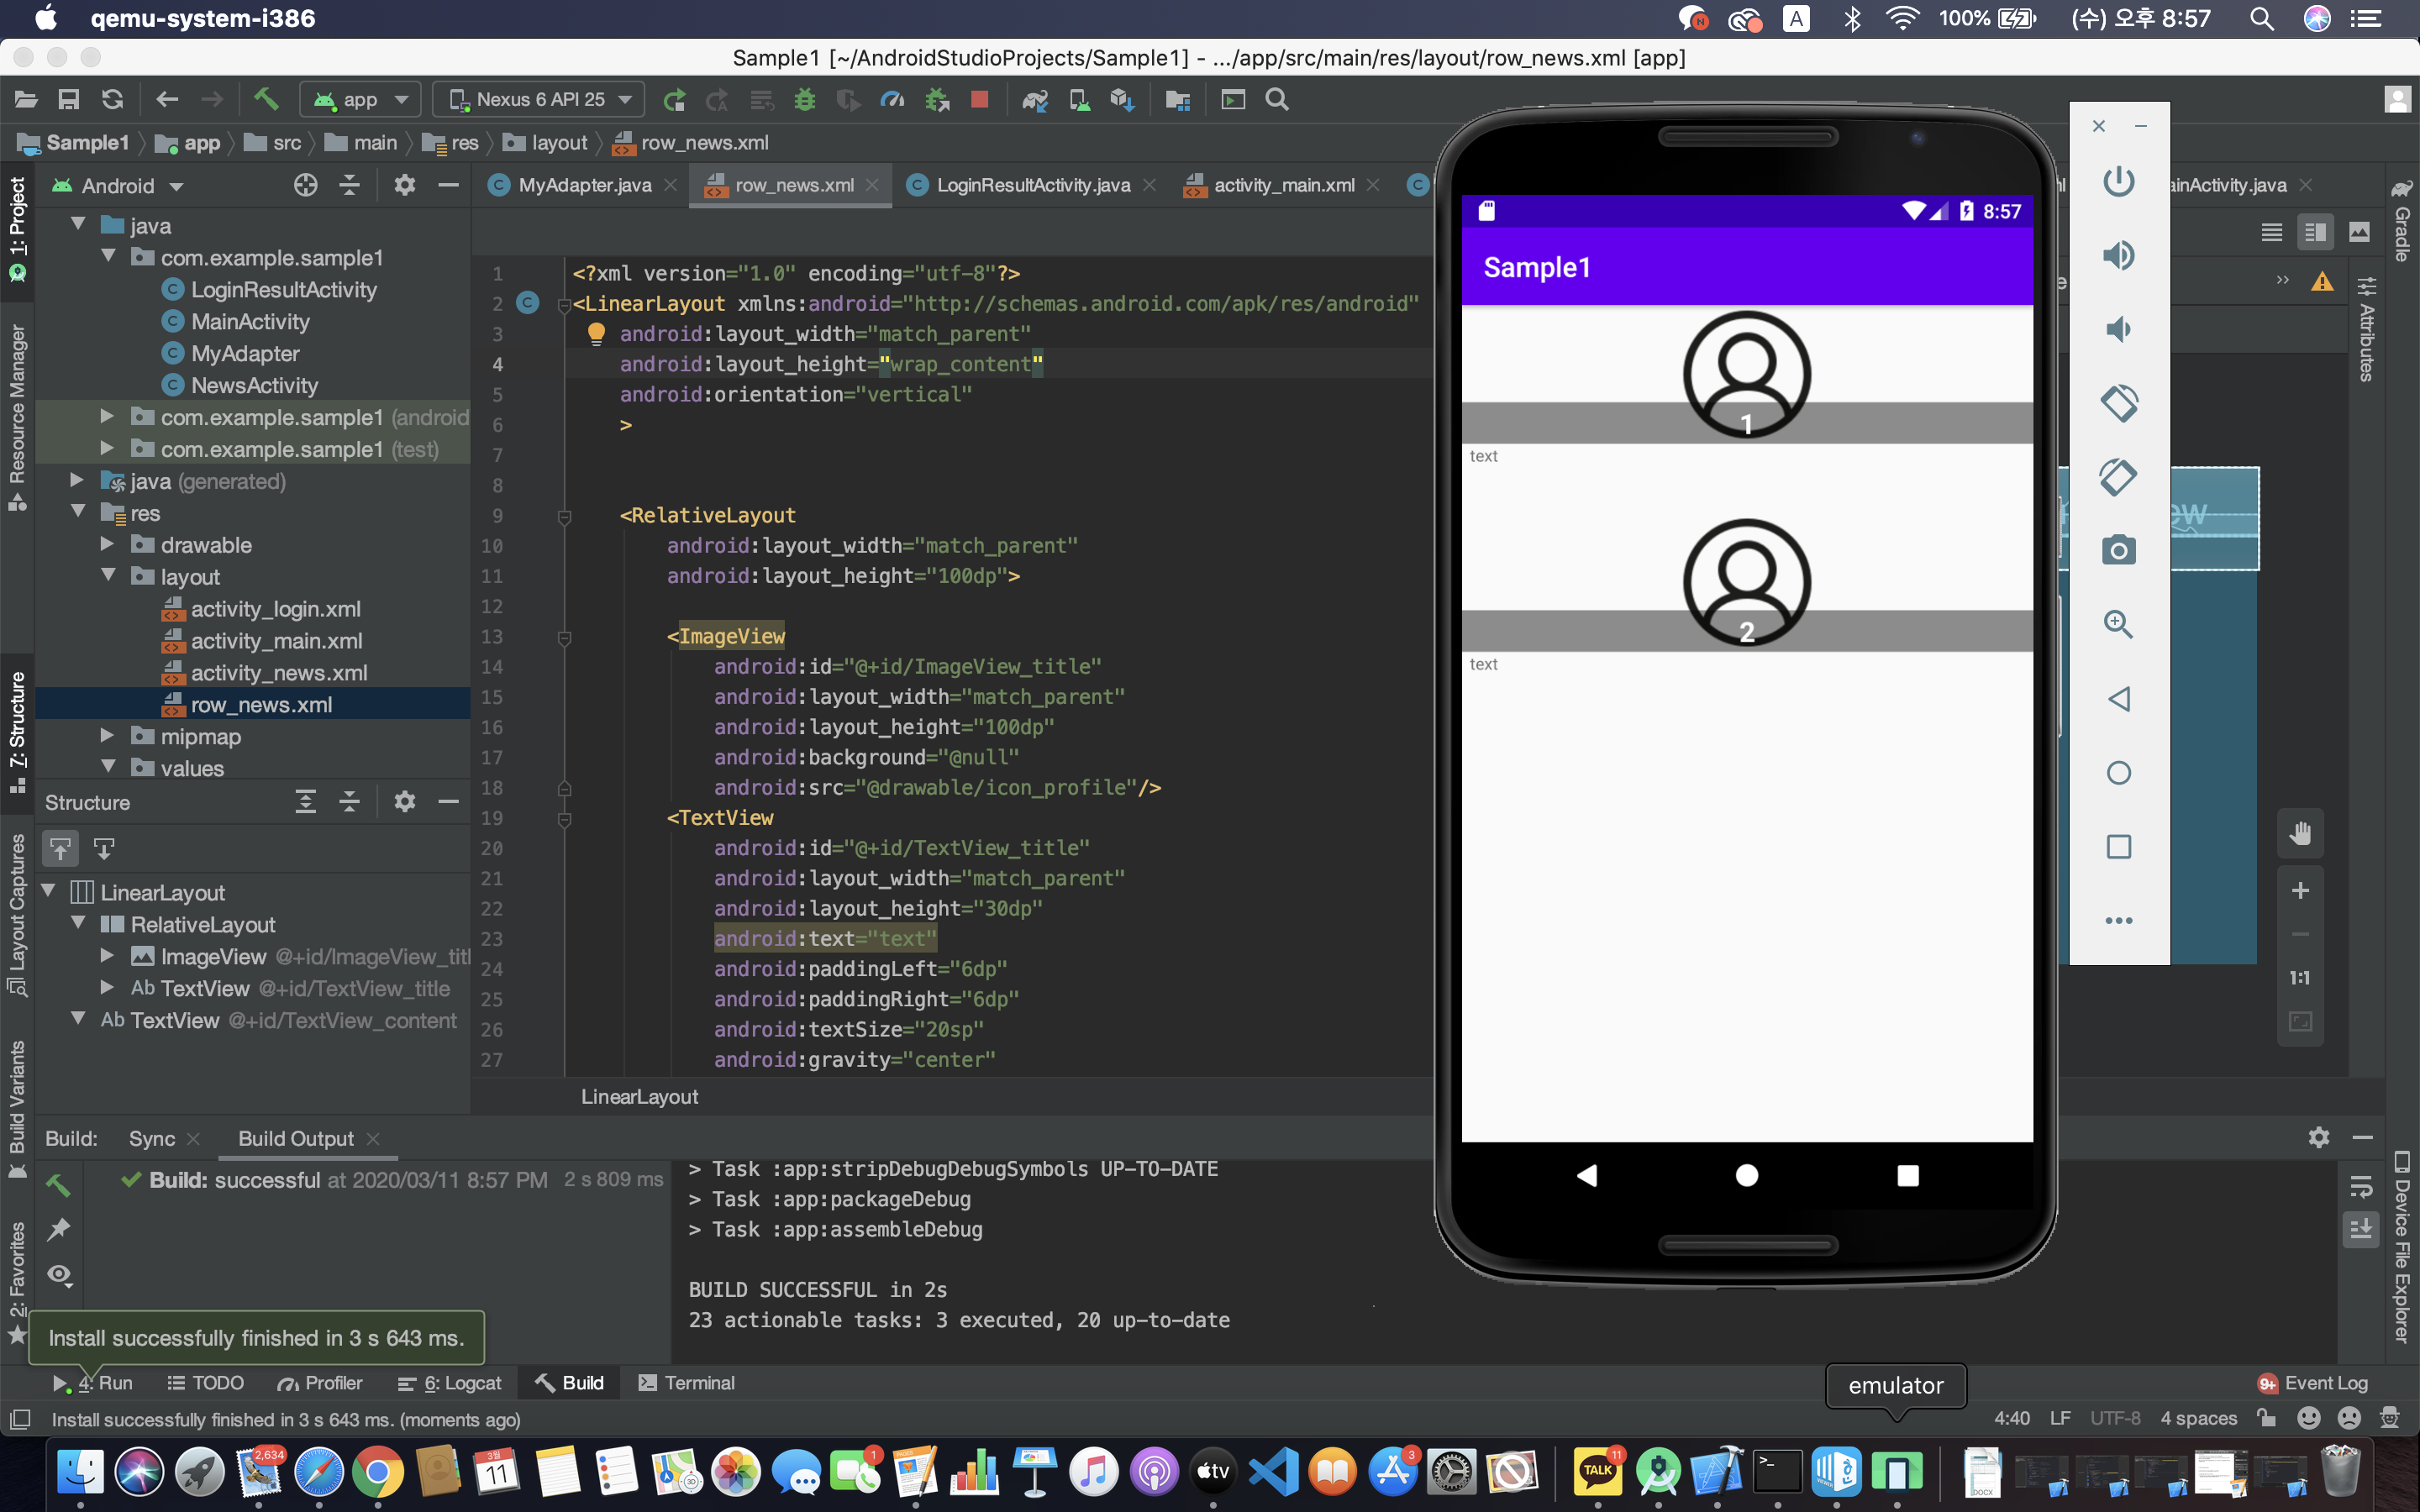
Task: Click the Make Project hammer icon
Action: 266,99
